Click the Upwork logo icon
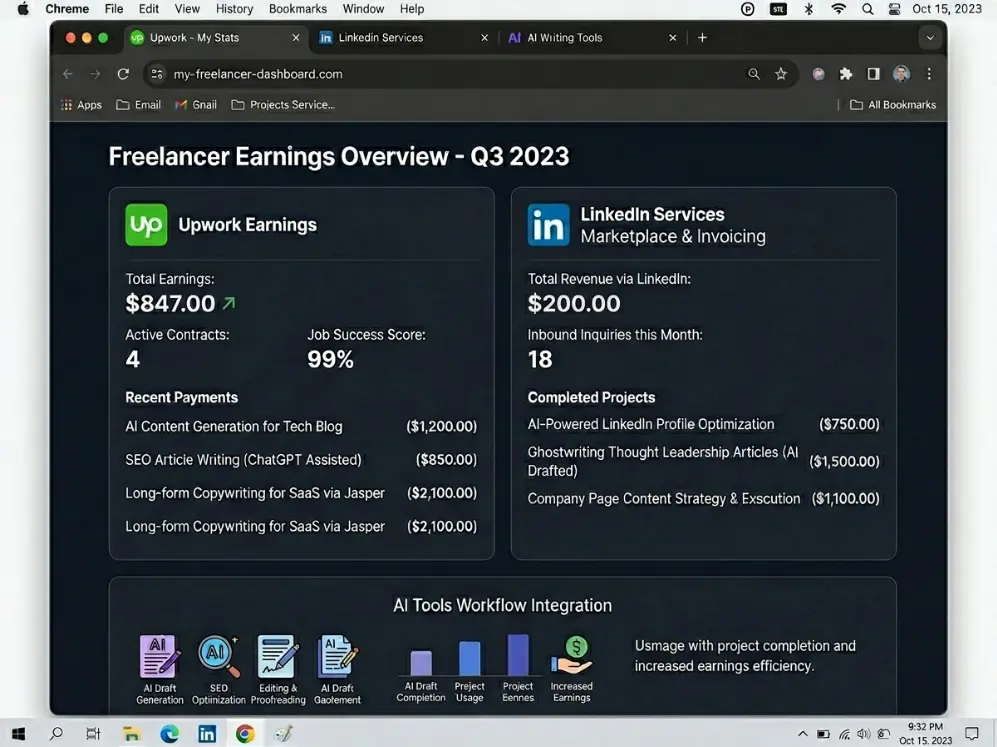Screen dimensions: 997x747 [x=146, y=224]
